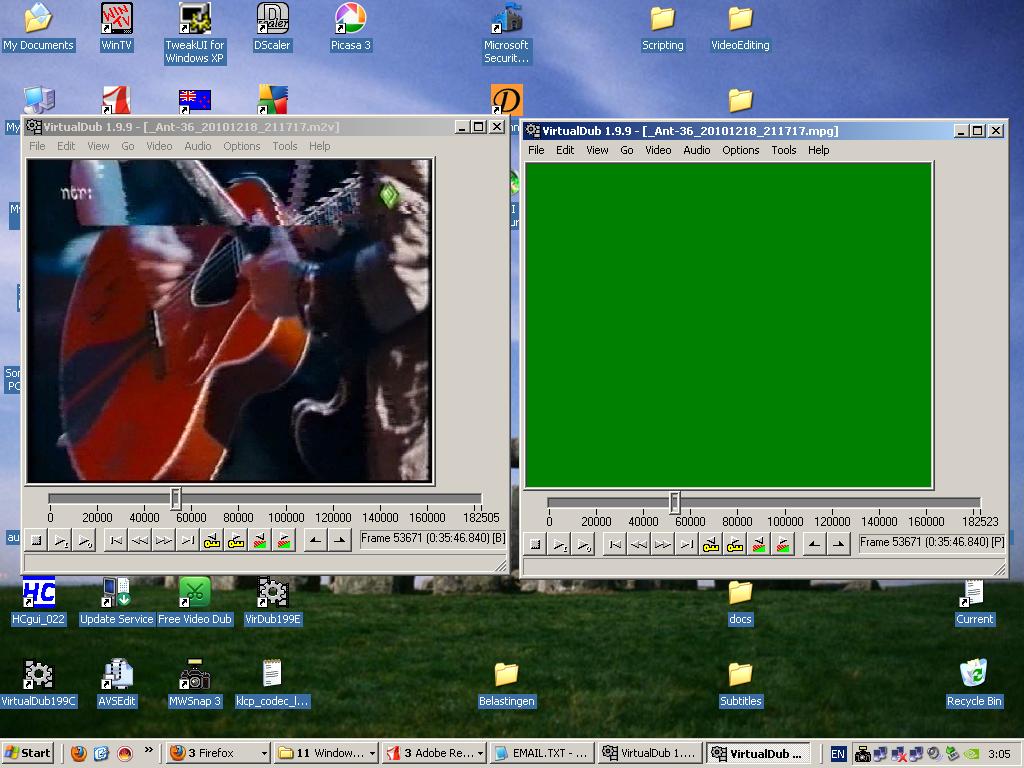Viewport: 1024px width, 768px height.
Task: Select the MWSnap 3 desktop shortcut
Action: pos(195,683)
